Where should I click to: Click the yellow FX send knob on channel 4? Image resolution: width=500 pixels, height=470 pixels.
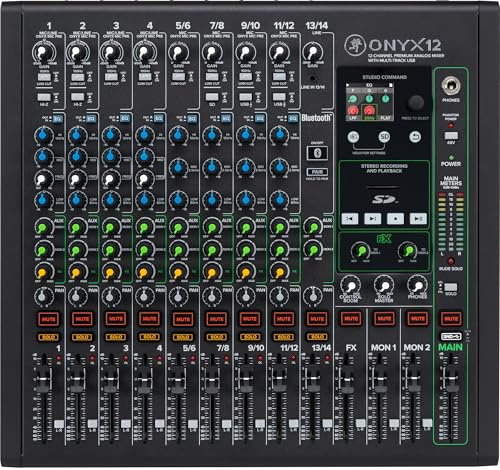[145, 272]
